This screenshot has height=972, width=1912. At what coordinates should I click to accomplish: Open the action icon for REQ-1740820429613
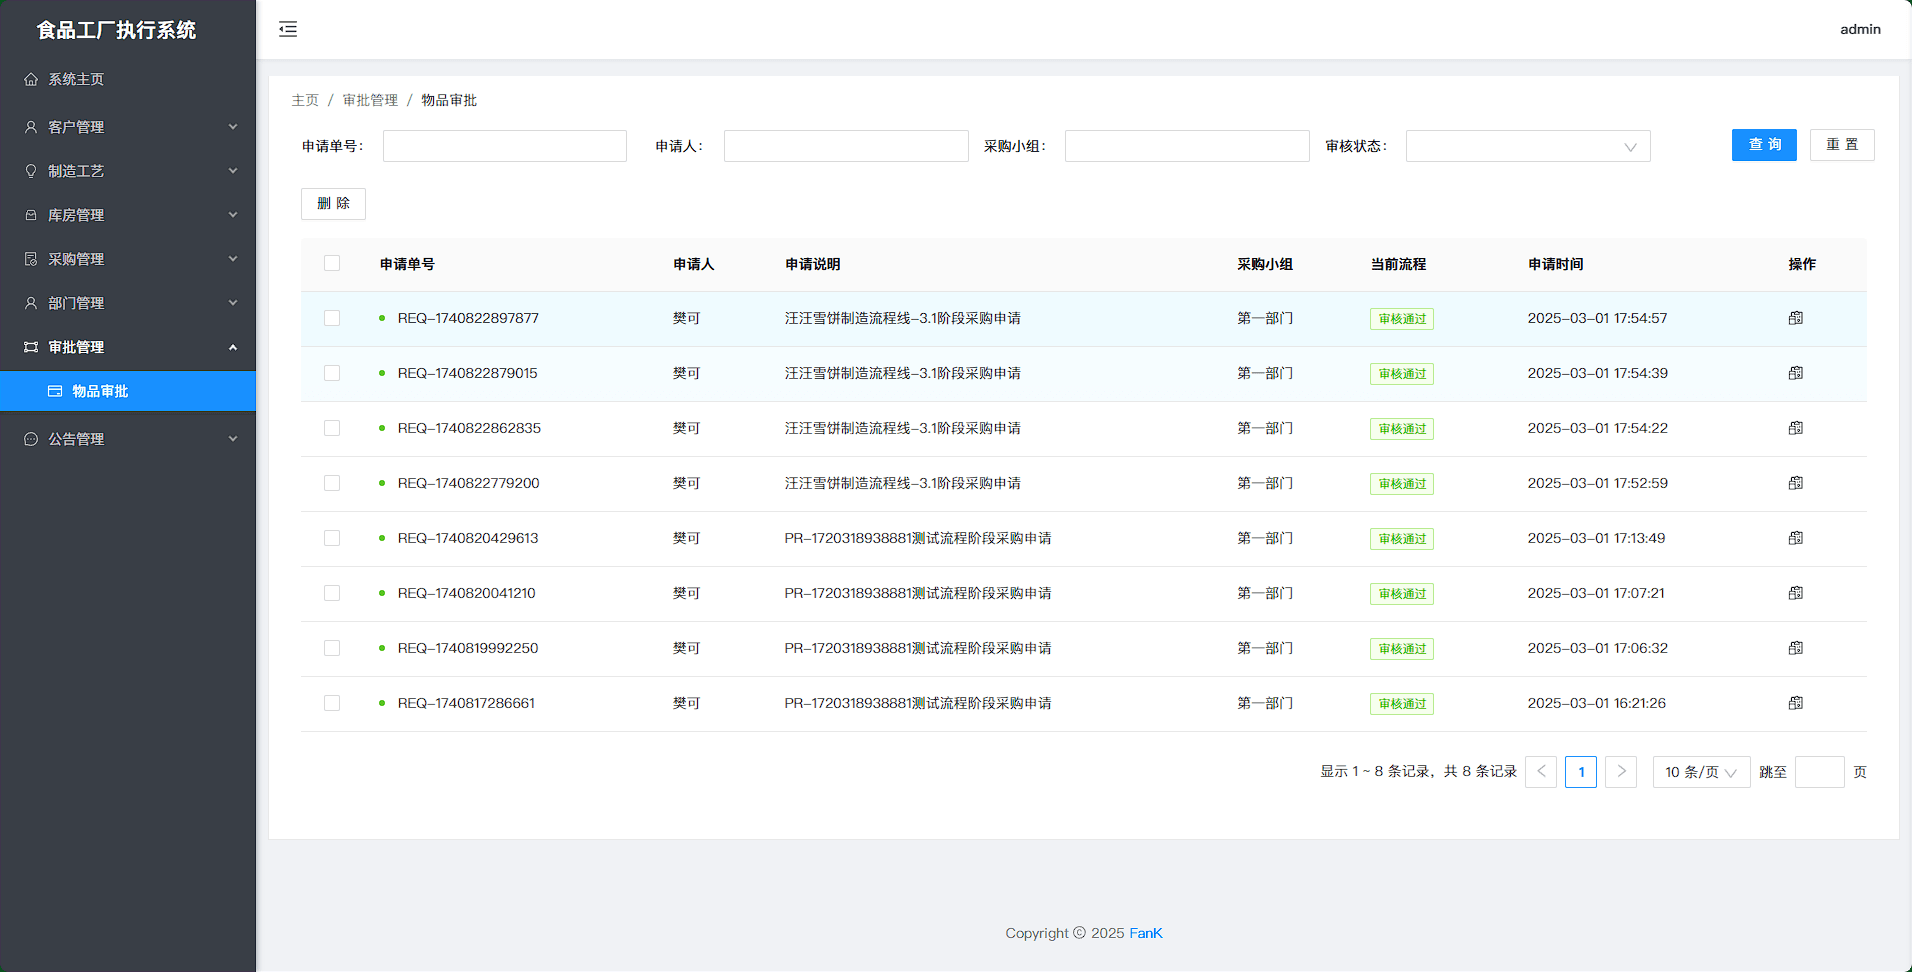point(1795,538)
